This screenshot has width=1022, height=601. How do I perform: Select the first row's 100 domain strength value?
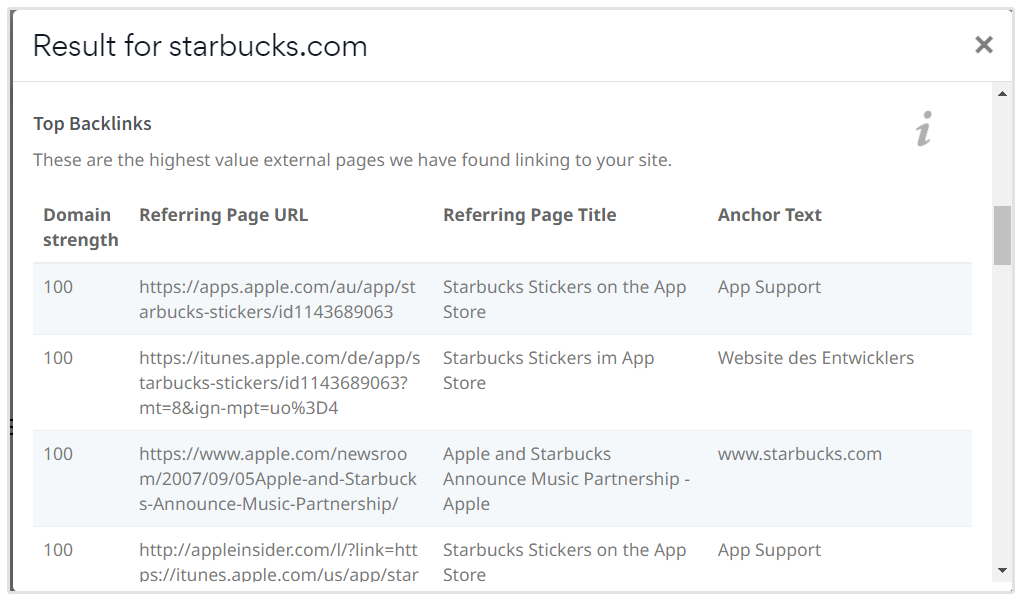coord(57,286)
